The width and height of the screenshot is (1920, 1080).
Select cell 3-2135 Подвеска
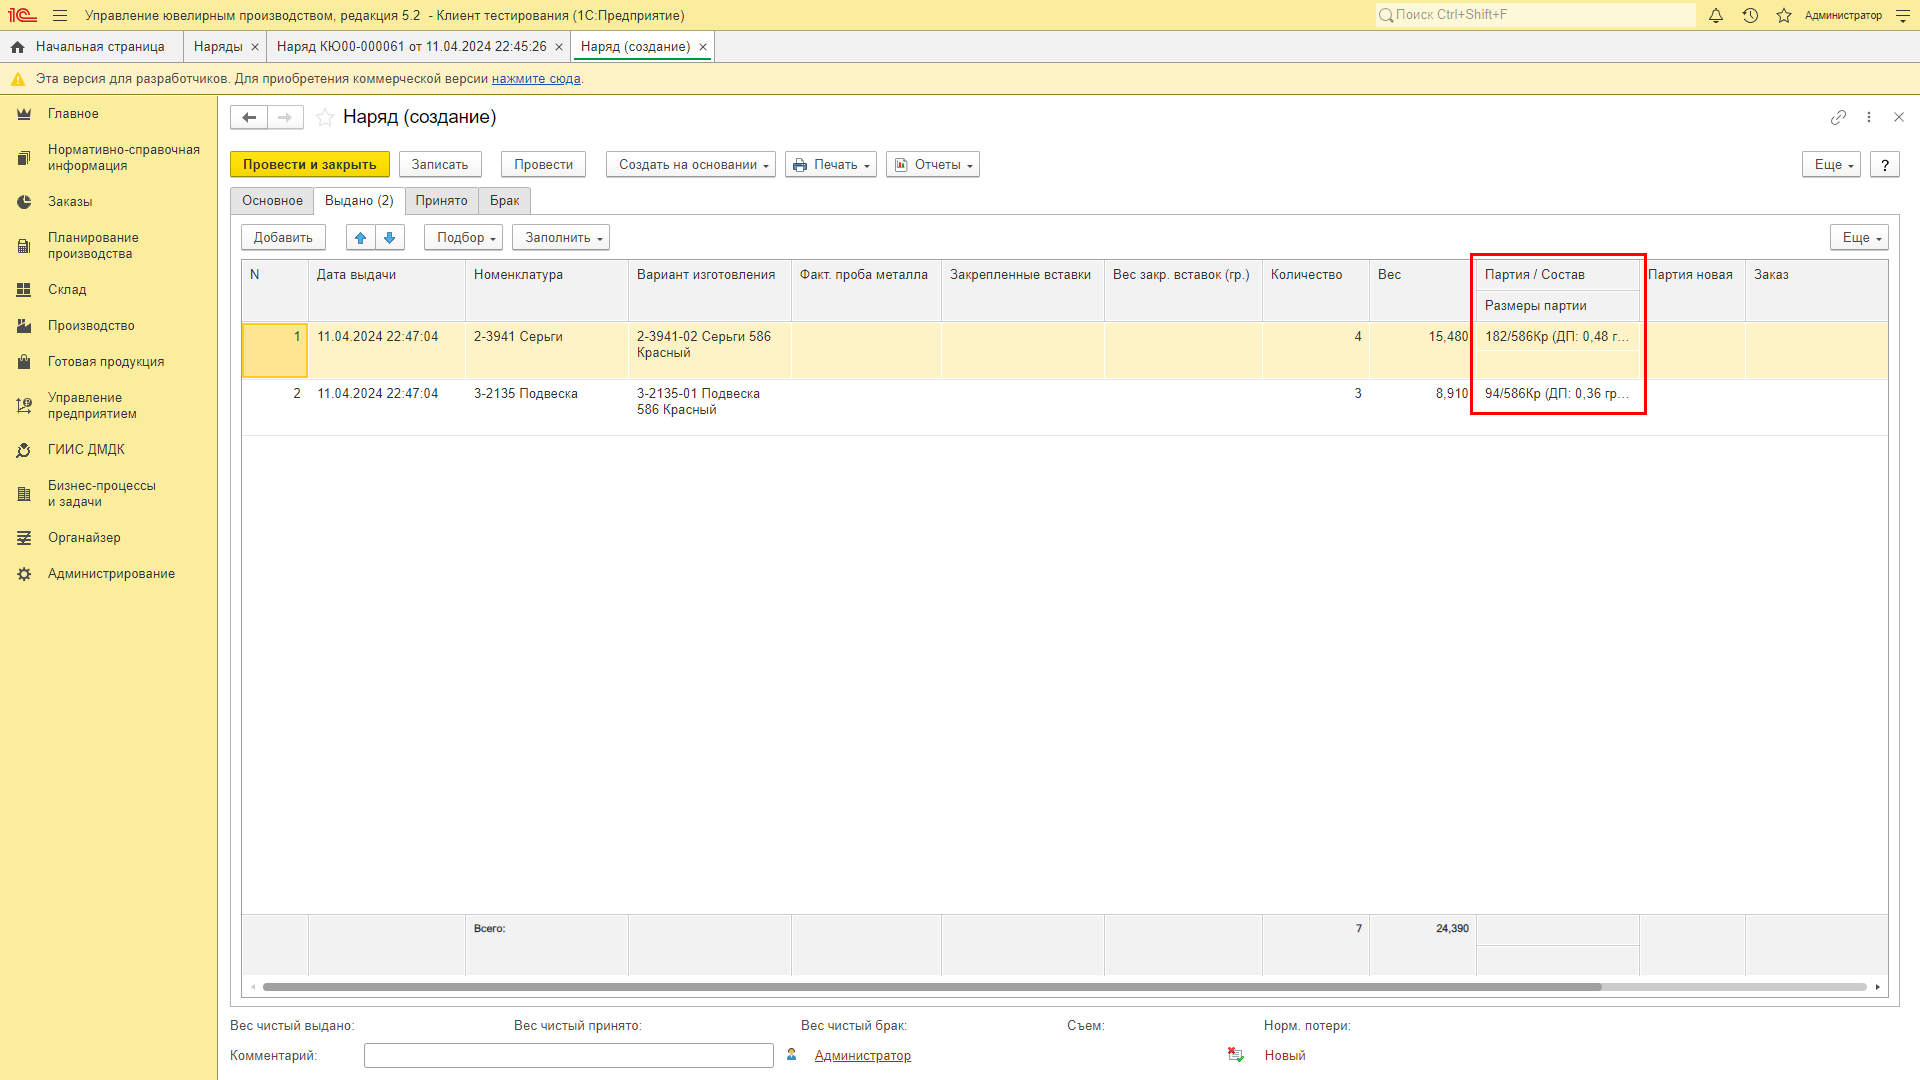(547, 407)
